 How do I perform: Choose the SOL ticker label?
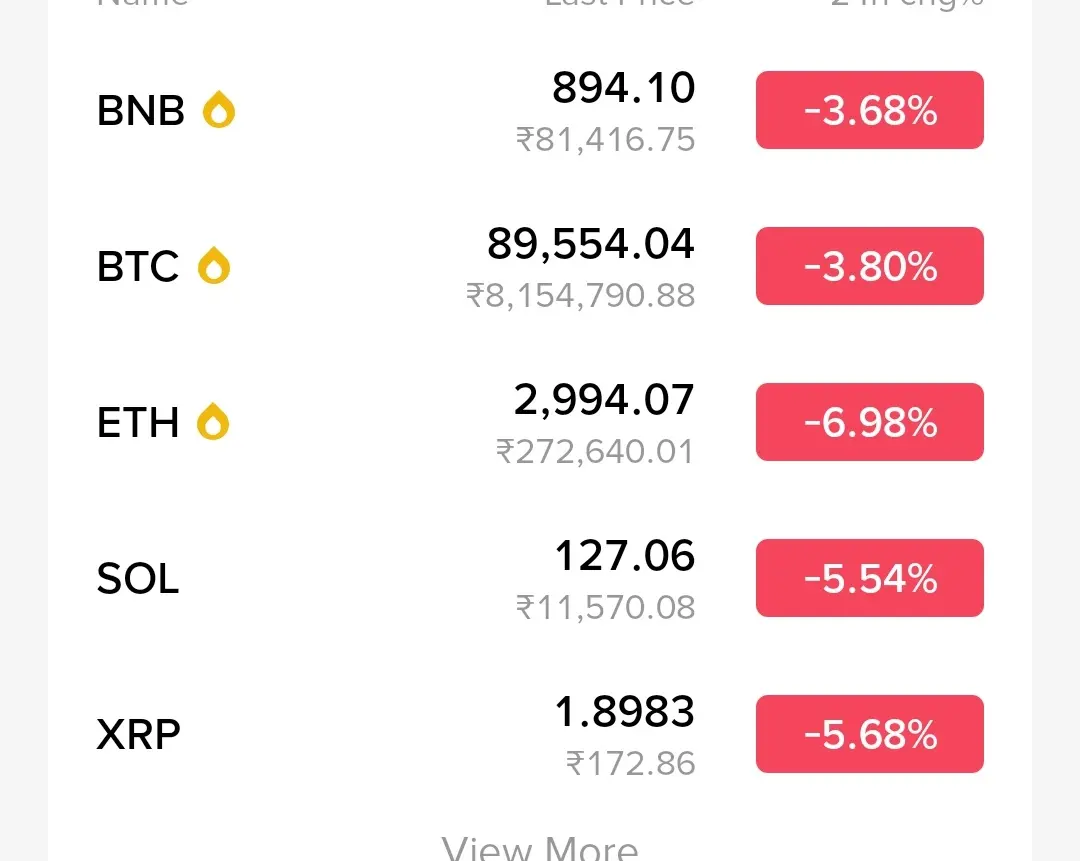tap(138, 578)
